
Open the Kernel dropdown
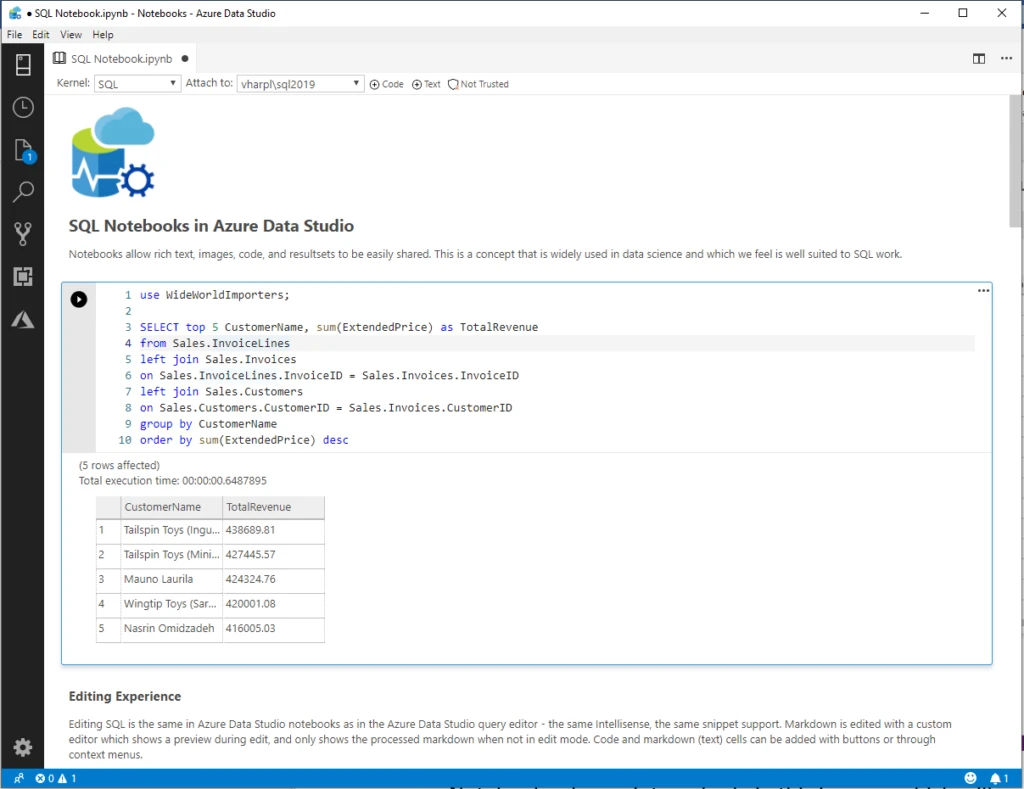point(137,83)
